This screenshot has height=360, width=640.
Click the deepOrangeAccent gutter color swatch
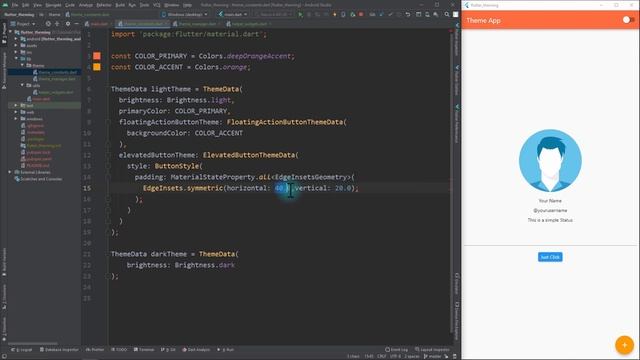tap(97, 56)
